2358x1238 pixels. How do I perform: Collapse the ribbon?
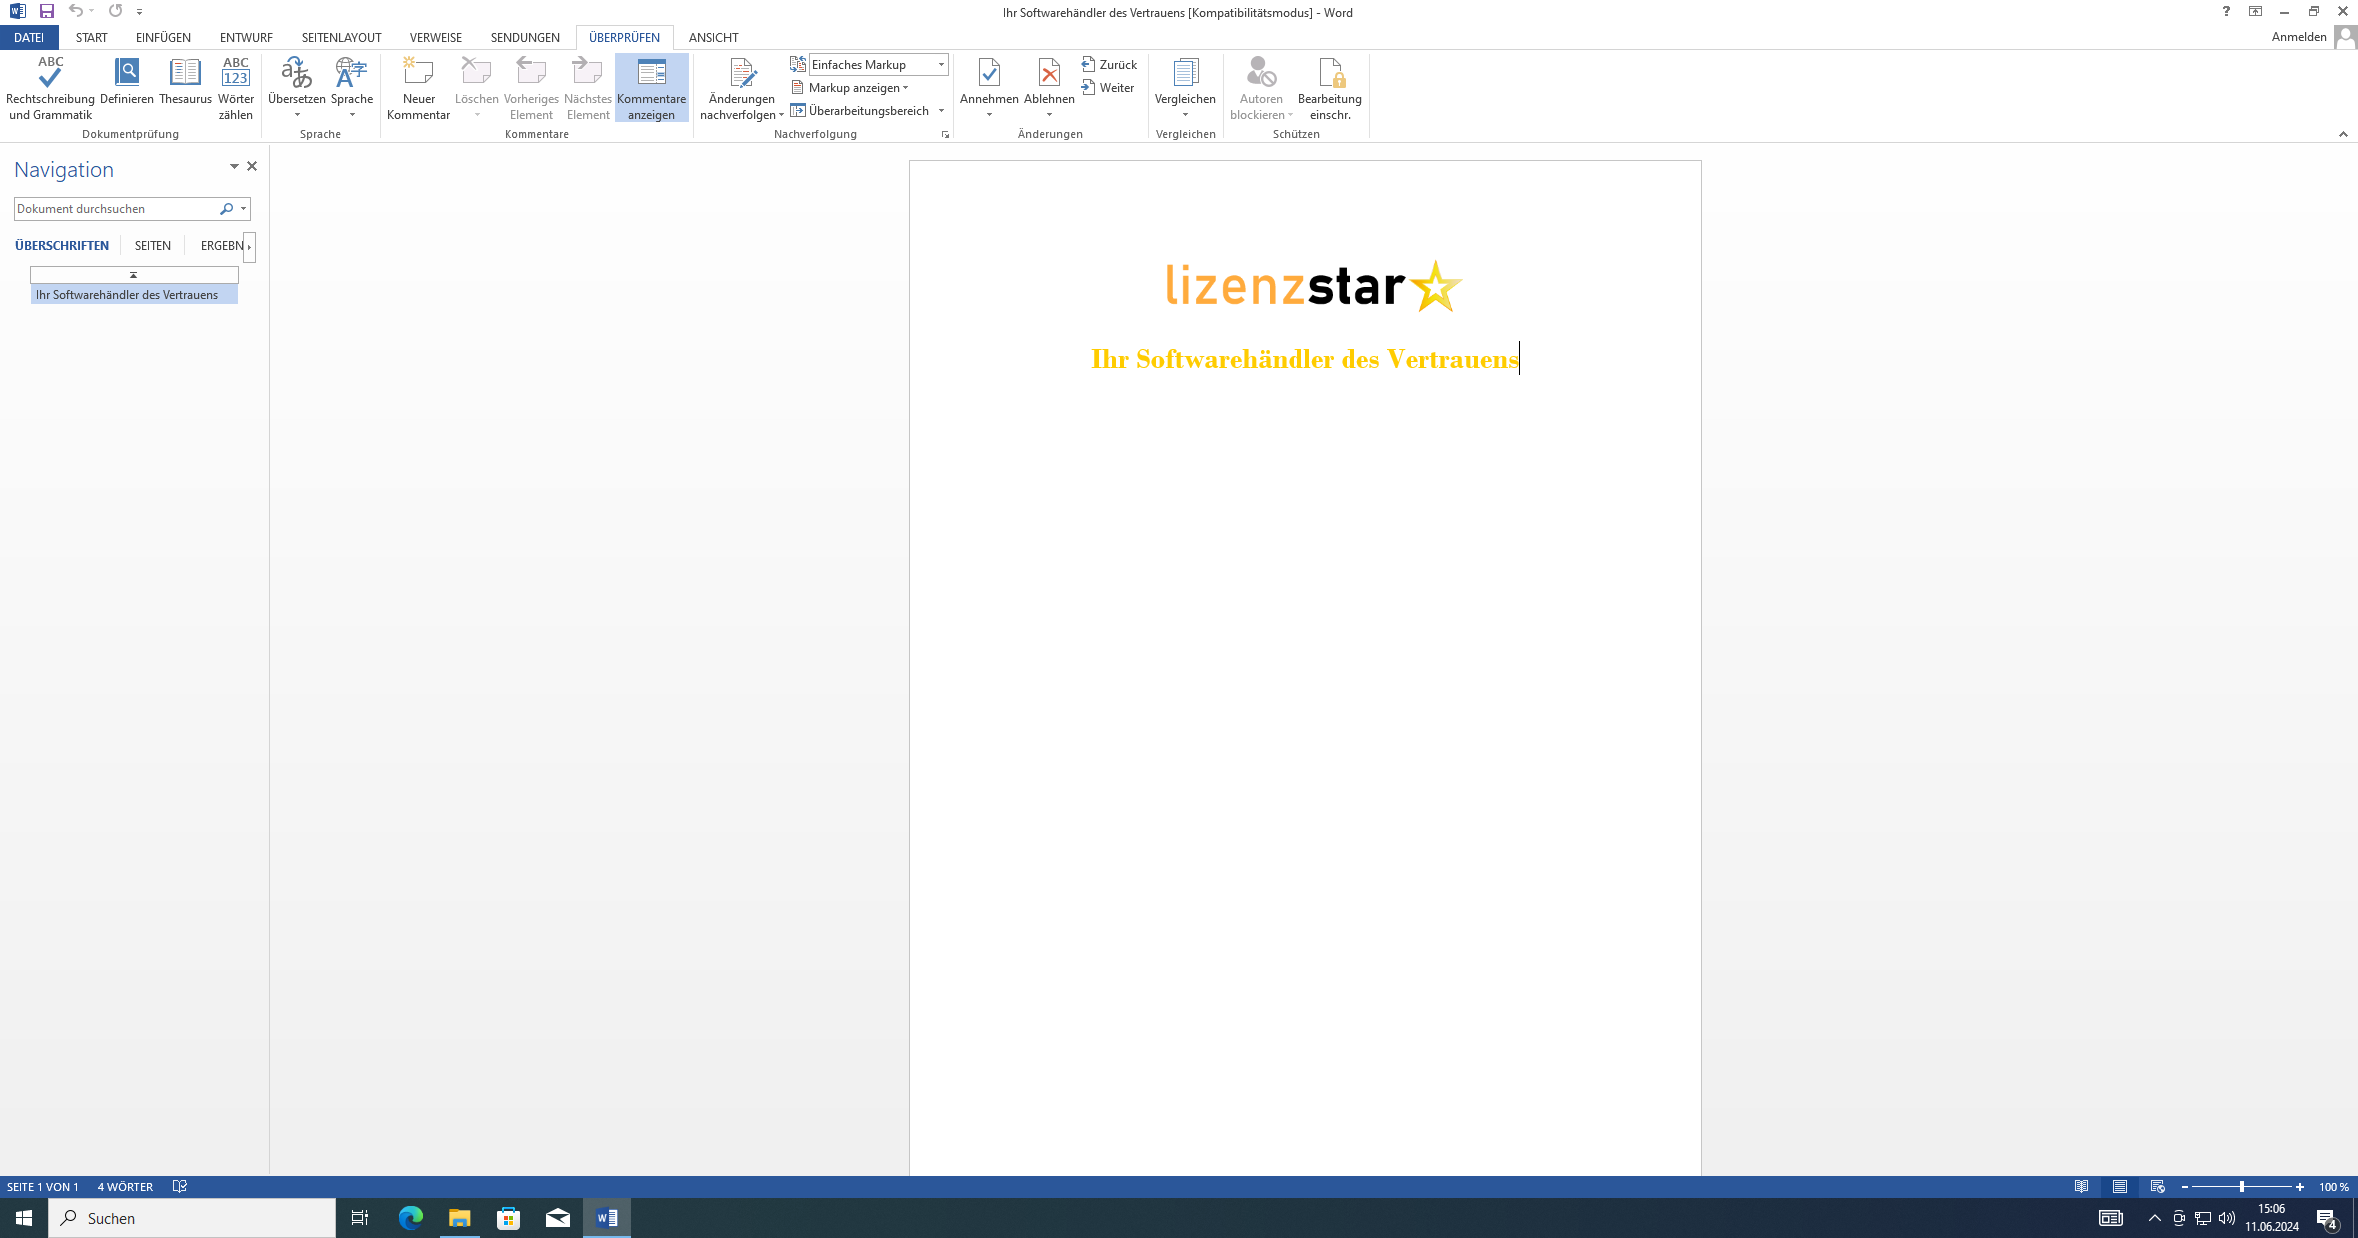2343,134
